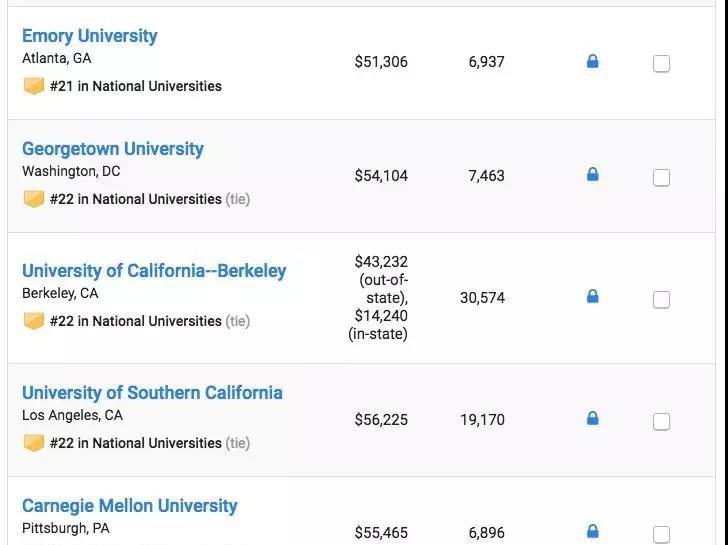
Task: Tick the compare checkbox for Georgetown University
Action: pyautogui.click(x=661, y=178)
